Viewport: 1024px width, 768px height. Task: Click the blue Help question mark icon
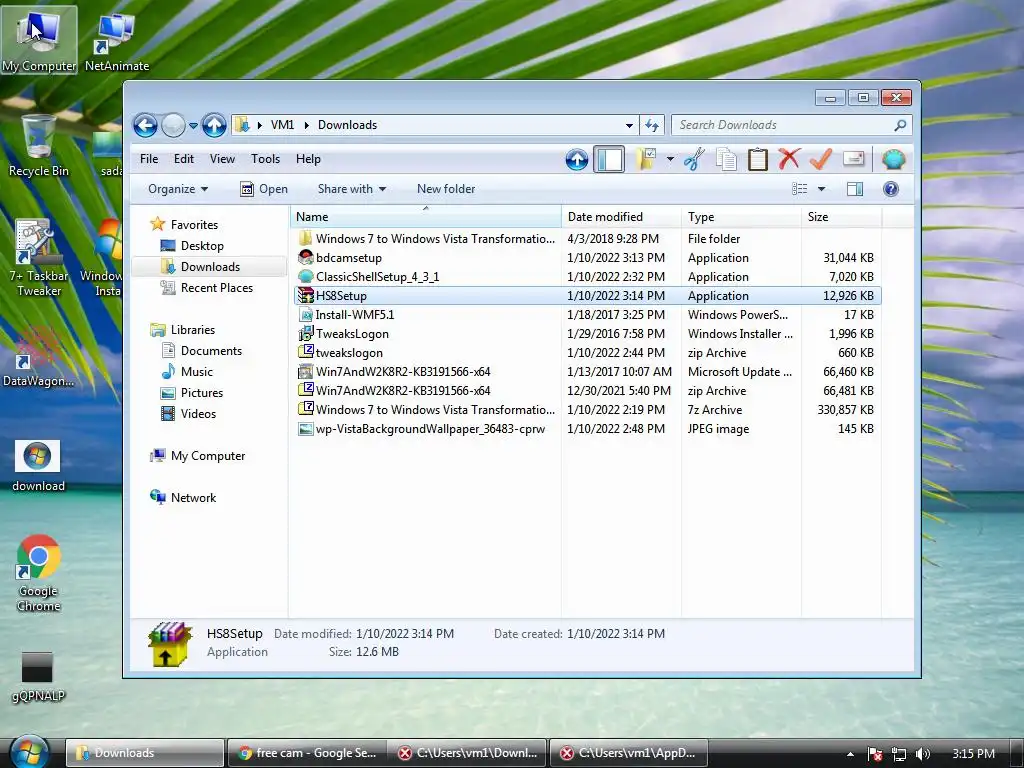click(891, 189)
